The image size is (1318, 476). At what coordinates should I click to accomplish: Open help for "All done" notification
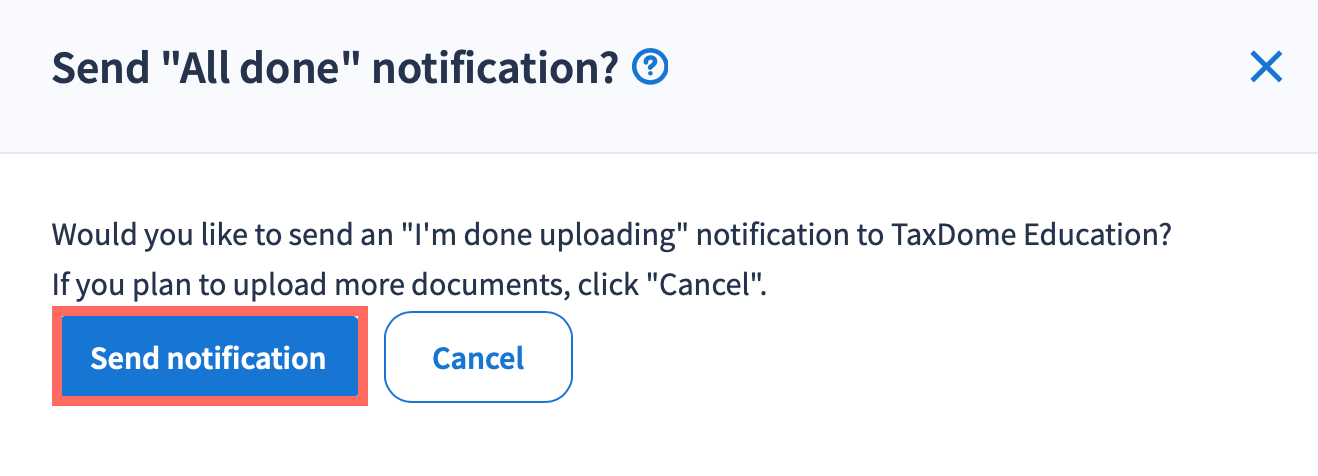(651, 68)
